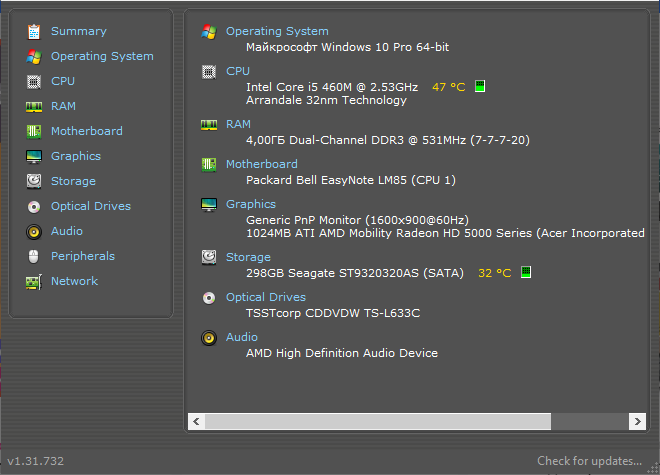Open the Graphics heading link in summary
Image resolution: width=660 pixels, height=475 pixels.
pyautogui.click(x=251, y=204)
